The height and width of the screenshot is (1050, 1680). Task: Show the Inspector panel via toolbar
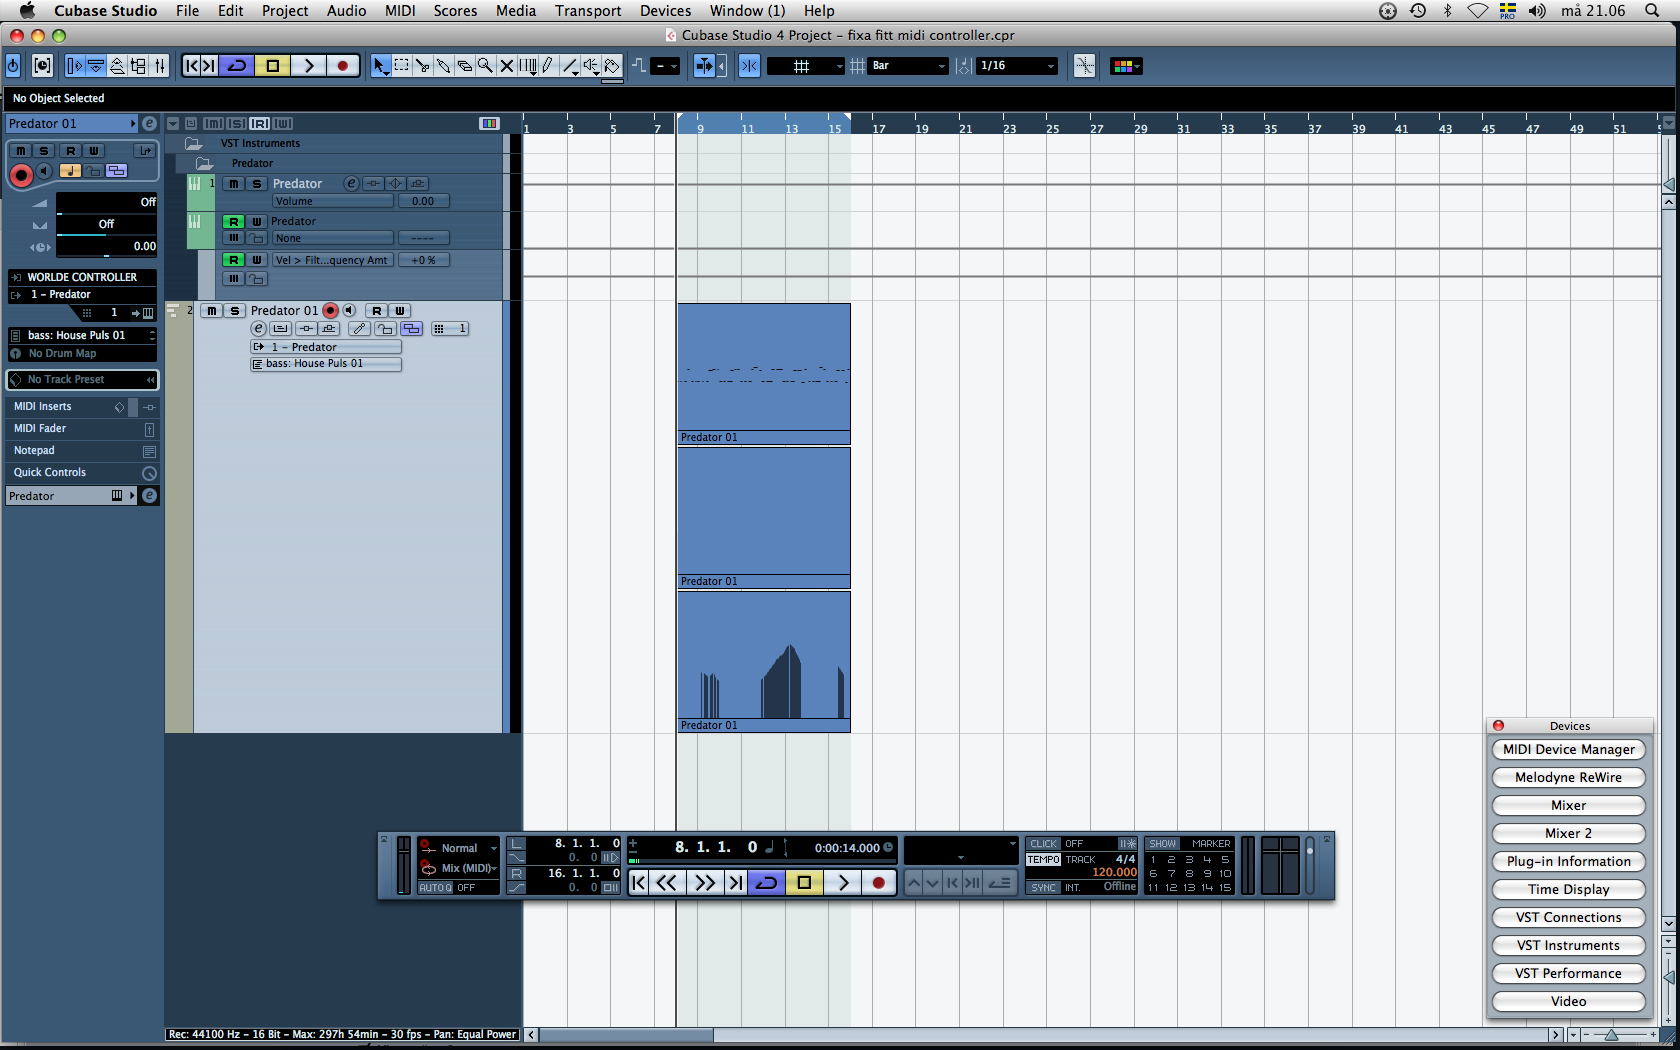click(74, 66)
